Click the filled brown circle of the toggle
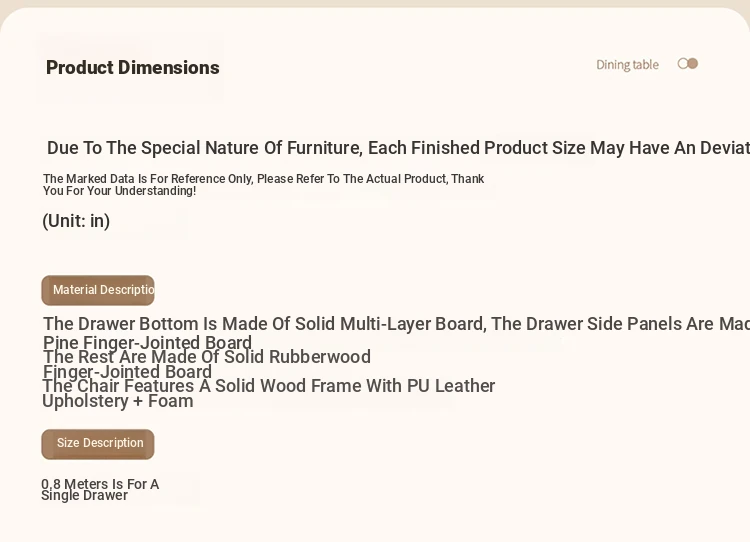This screenshot has width=750, height=542. pyautogui.click(x=693, y=64)
